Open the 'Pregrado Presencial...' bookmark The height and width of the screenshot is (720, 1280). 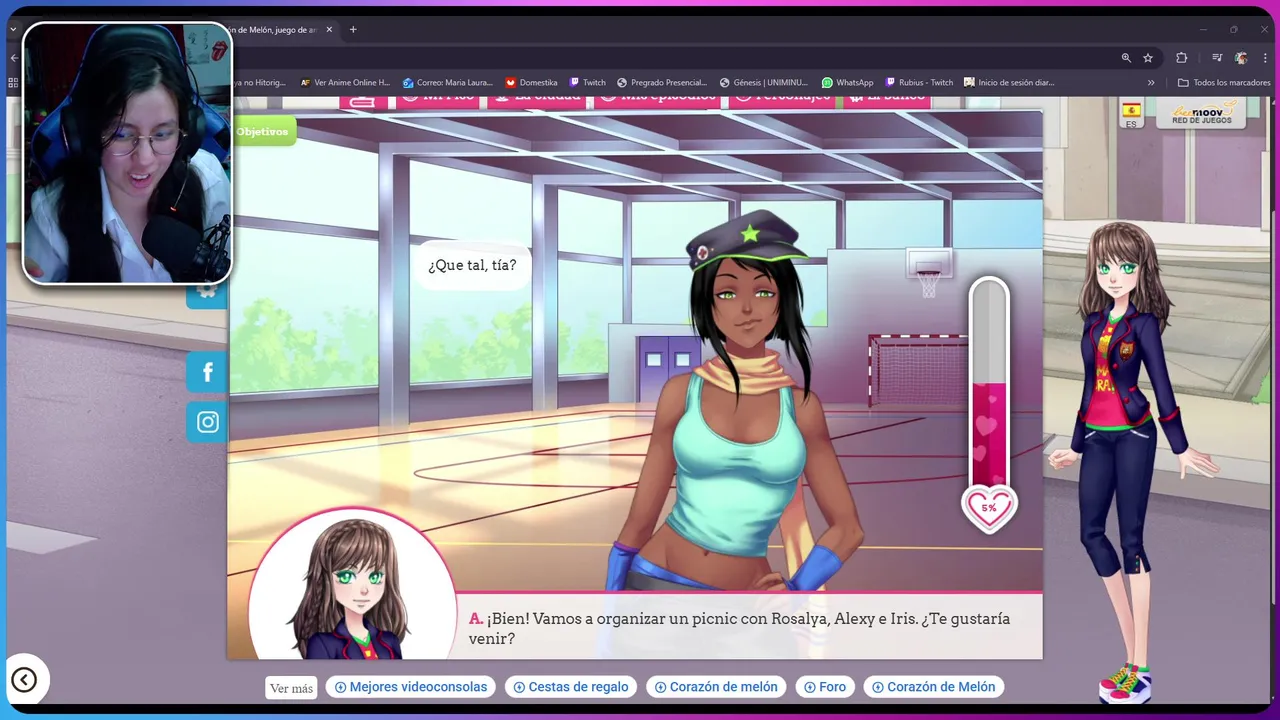point(662,83)
